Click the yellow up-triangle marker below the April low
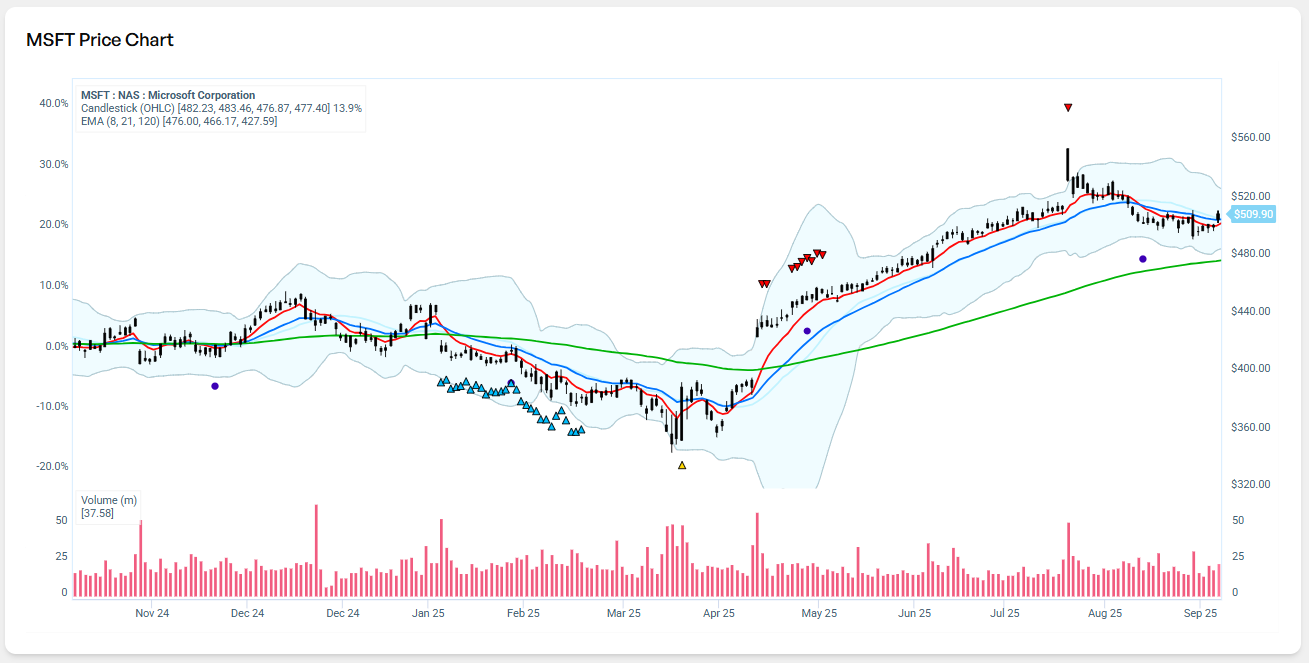 click(x=682, y=465)
